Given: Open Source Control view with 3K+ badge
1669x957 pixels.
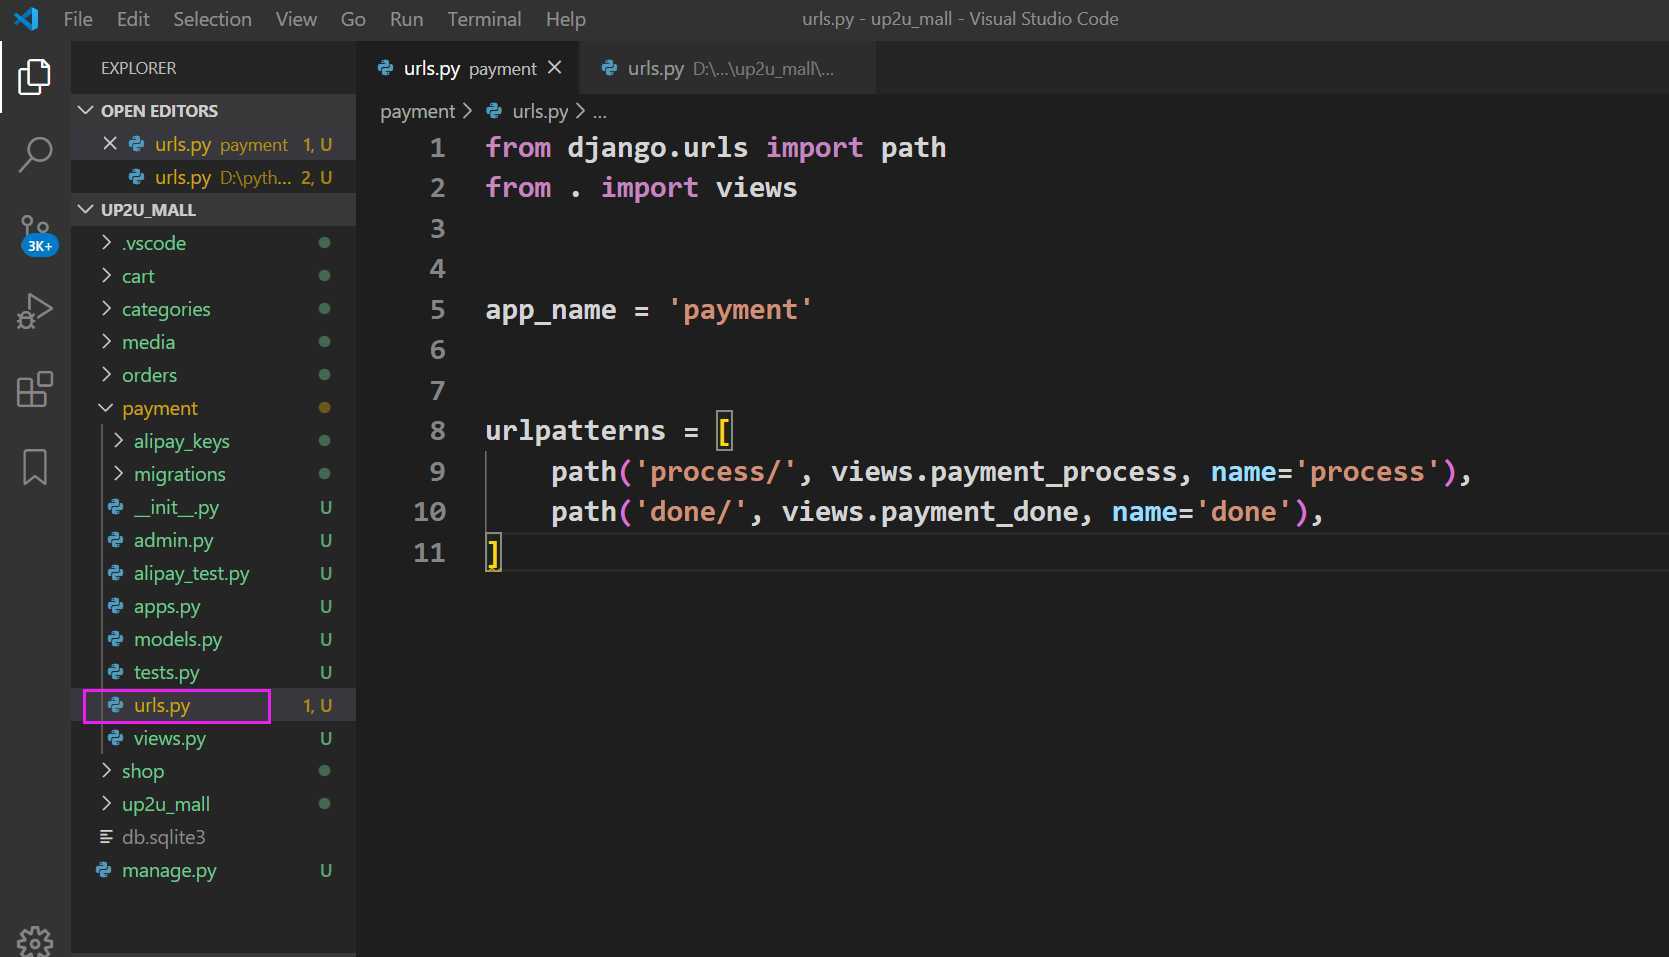Looking at the screenshot, I should pyautogui.click(x=36, y=234).
